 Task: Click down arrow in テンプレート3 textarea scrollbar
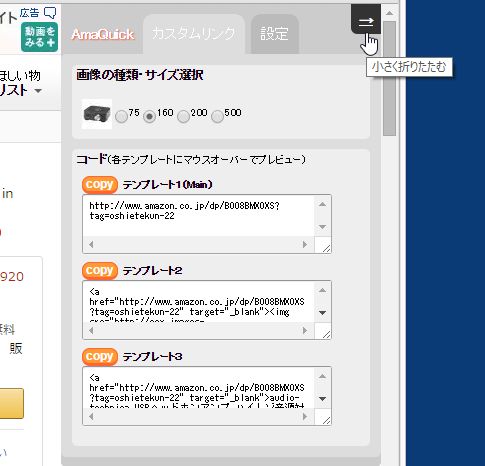point(322,399)
